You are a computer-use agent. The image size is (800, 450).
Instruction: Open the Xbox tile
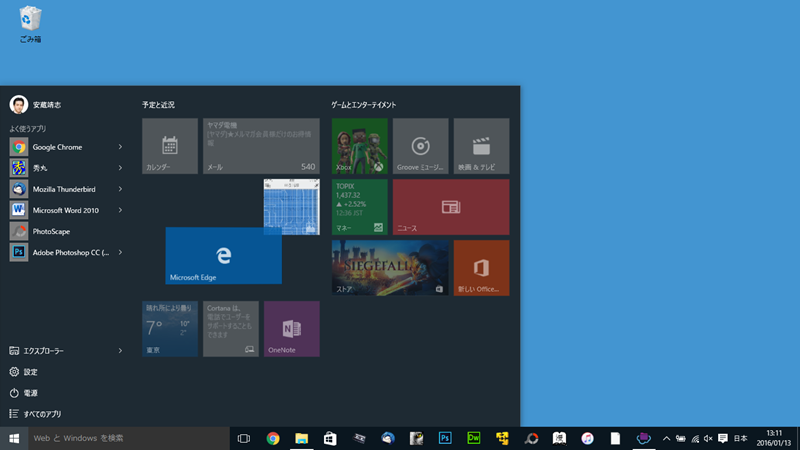point(359,146)
